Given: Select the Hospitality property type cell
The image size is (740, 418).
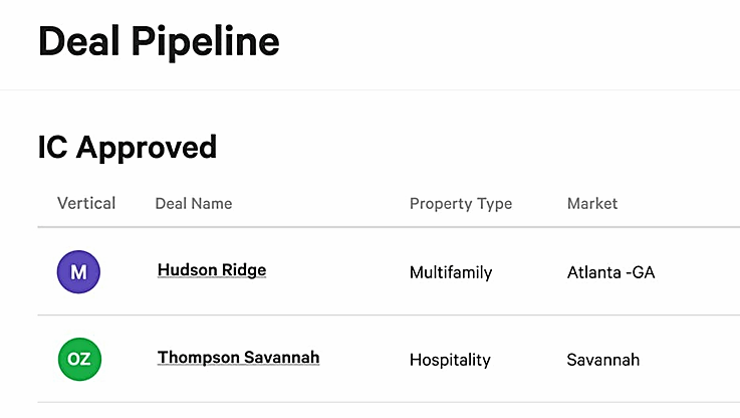Looking at the screenshot, I should pyautogui.click(x=450, y=360).
